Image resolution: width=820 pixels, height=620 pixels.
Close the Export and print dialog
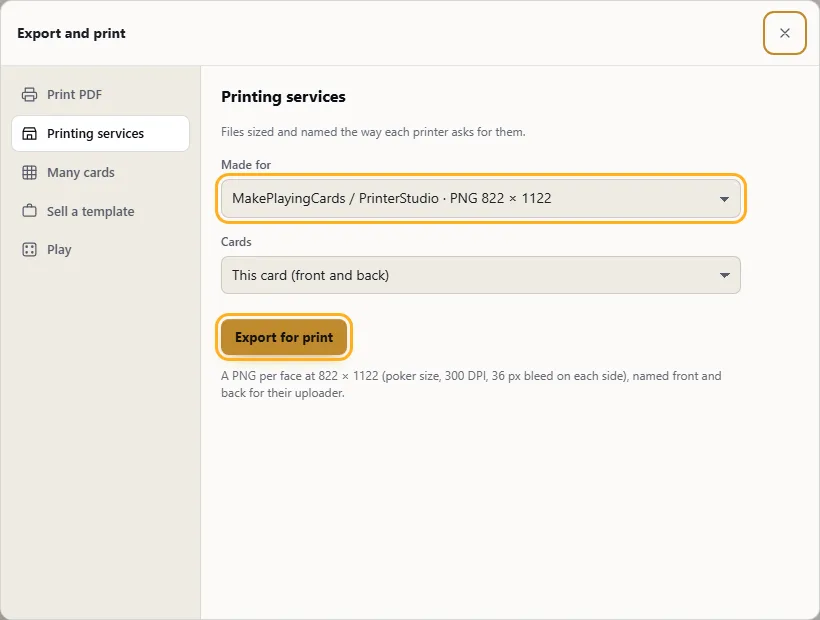tap(784, 33)
